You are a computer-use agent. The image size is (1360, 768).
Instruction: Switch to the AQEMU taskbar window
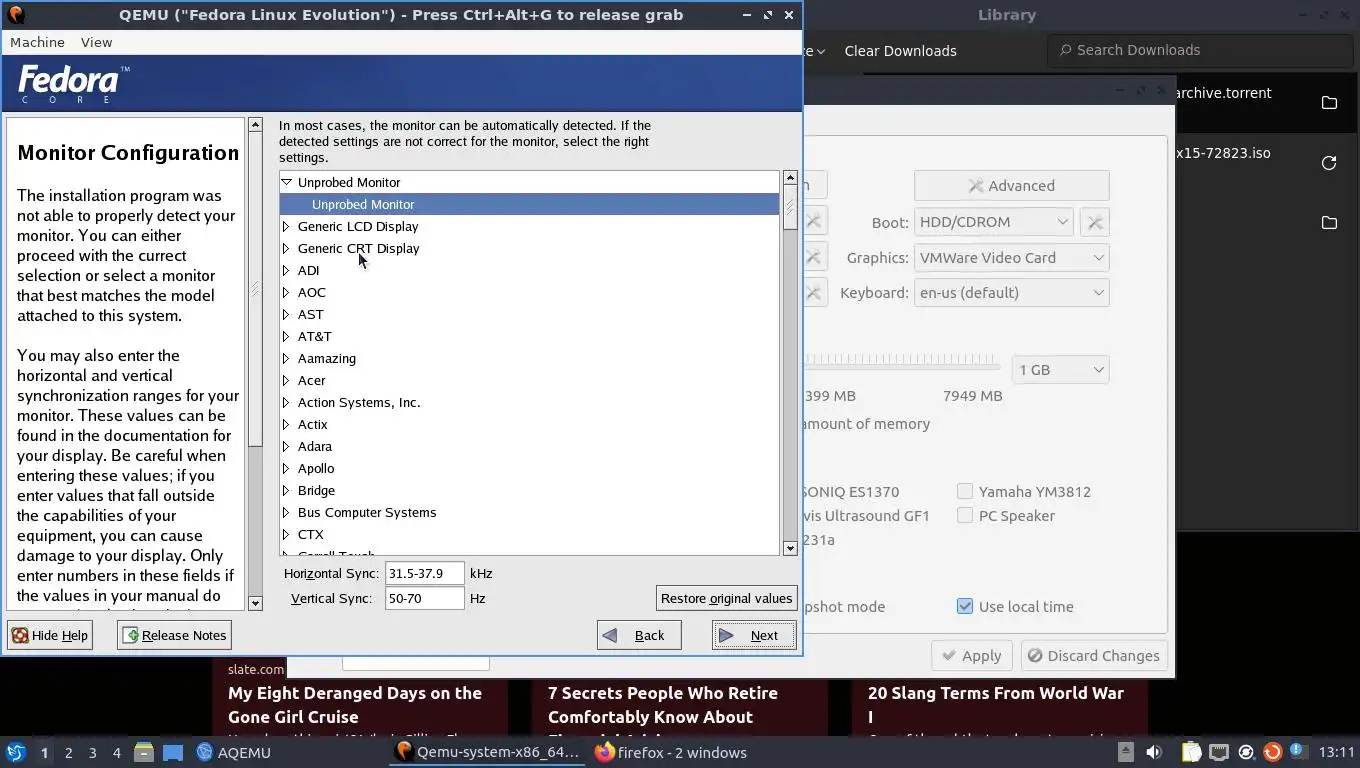click(x=234, y=752)
